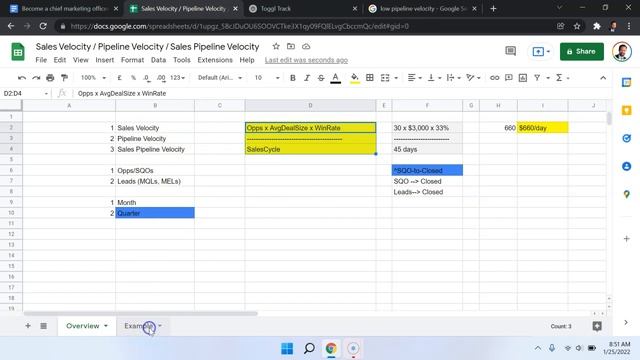Open the font size dropdown
Screen dimensions: 640x360
tap(267, 78)
